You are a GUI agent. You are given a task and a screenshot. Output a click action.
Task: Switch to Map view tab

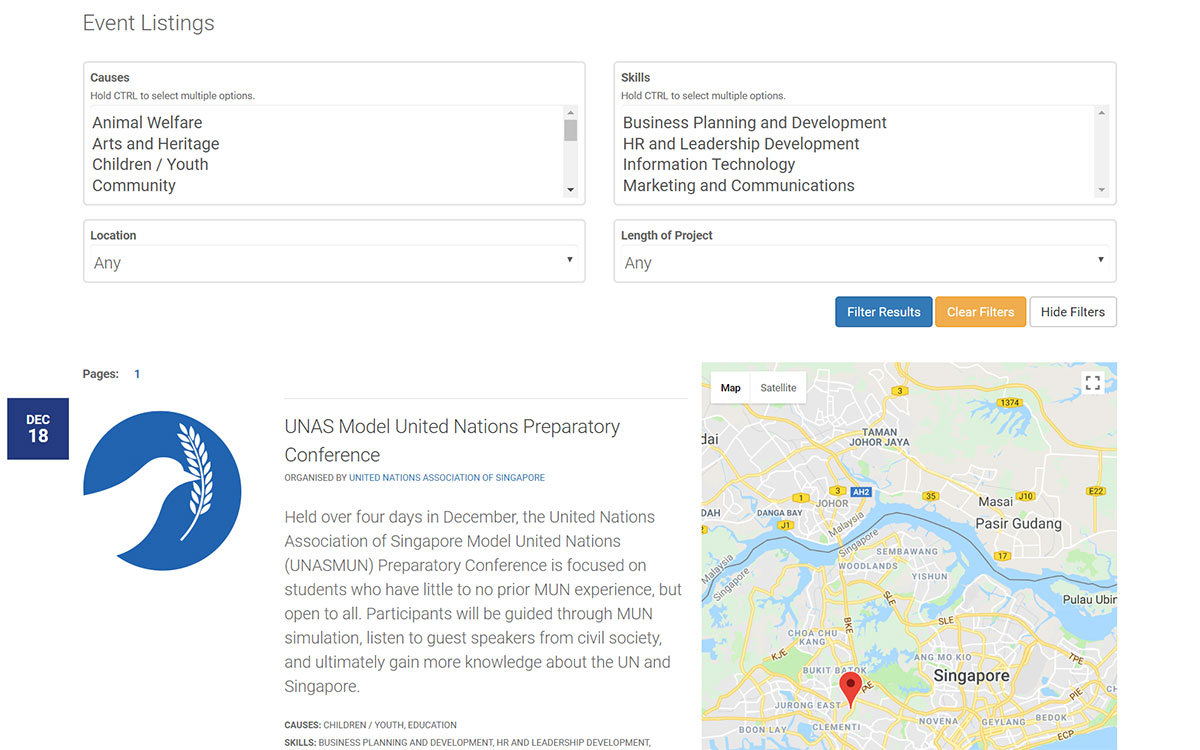click(731, 388)
